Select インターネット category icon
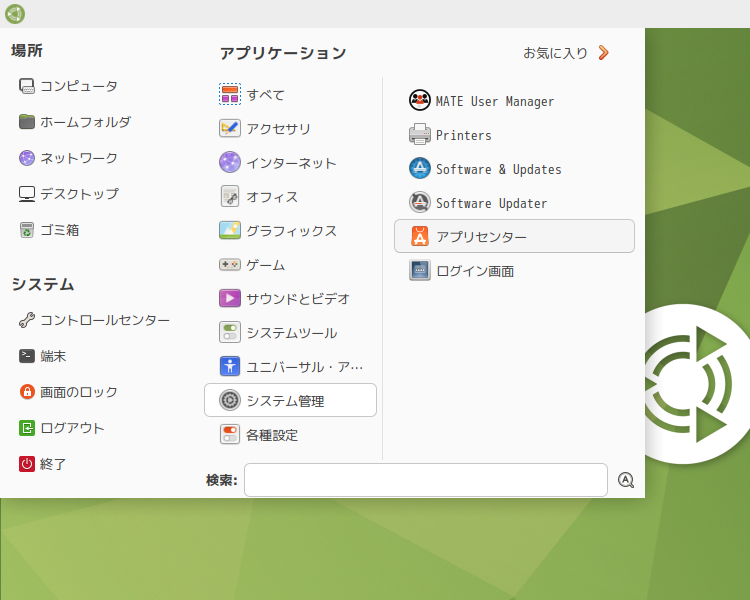 click(230, 162)
